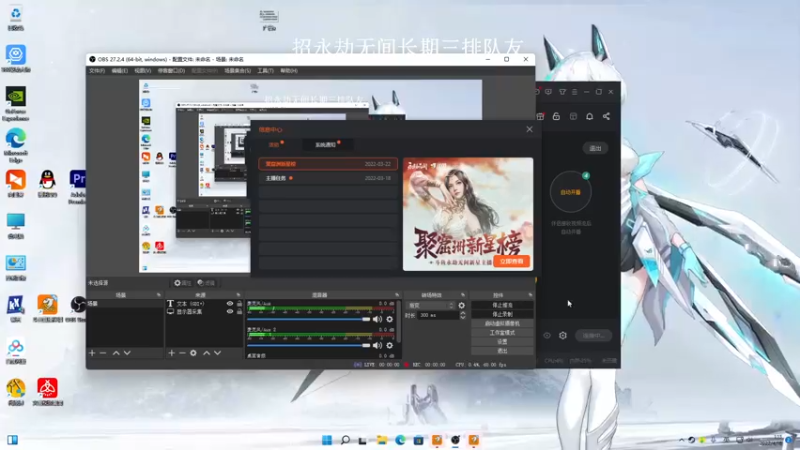The width and height of the screenshot is (800, 450).
Task: Open Search from the taskbar
Action: tap(345, 440)
